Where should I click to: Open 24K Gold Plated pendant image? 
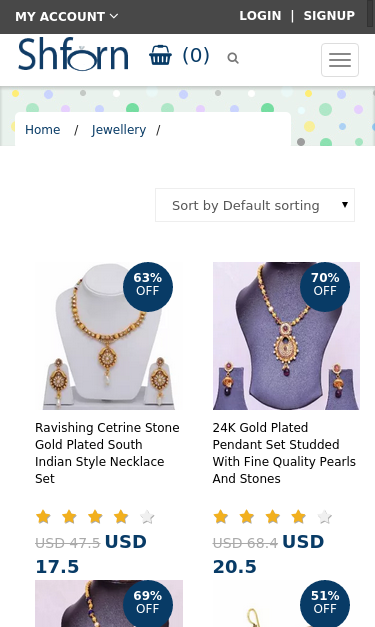point(286,336)
